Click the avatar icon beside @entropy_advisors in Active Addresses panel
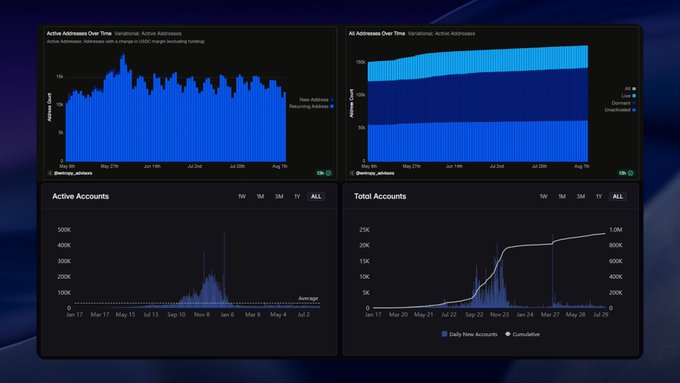The width and height of the screenshot is (680, 383). [x=49, y=173]
